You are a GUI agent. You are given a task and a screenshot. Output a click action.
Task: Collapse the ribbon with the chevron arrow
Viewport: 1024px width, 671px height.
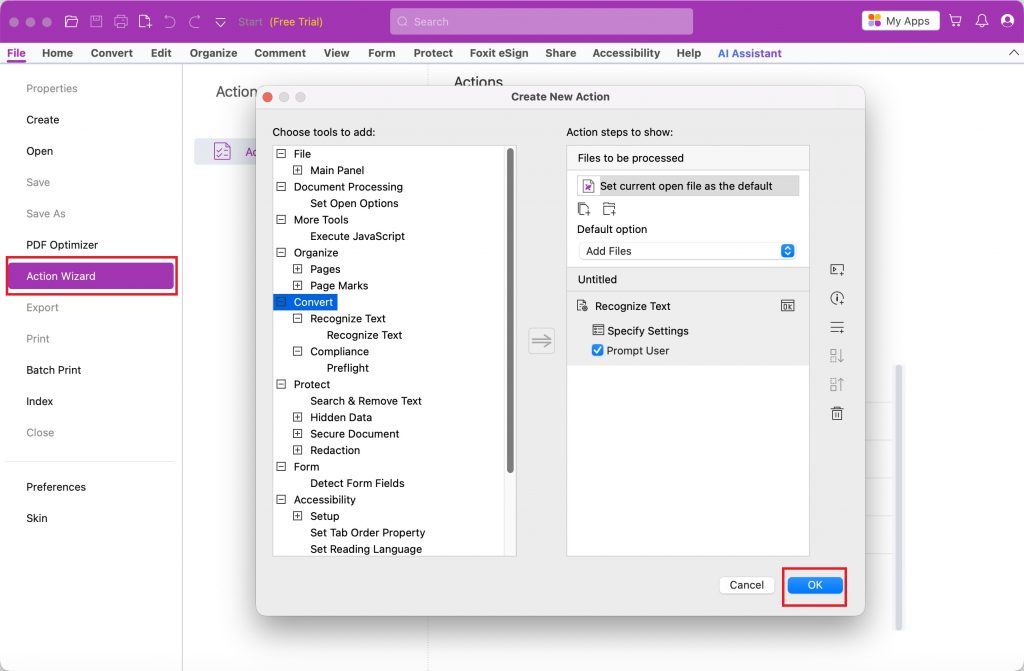(1014, 52)
